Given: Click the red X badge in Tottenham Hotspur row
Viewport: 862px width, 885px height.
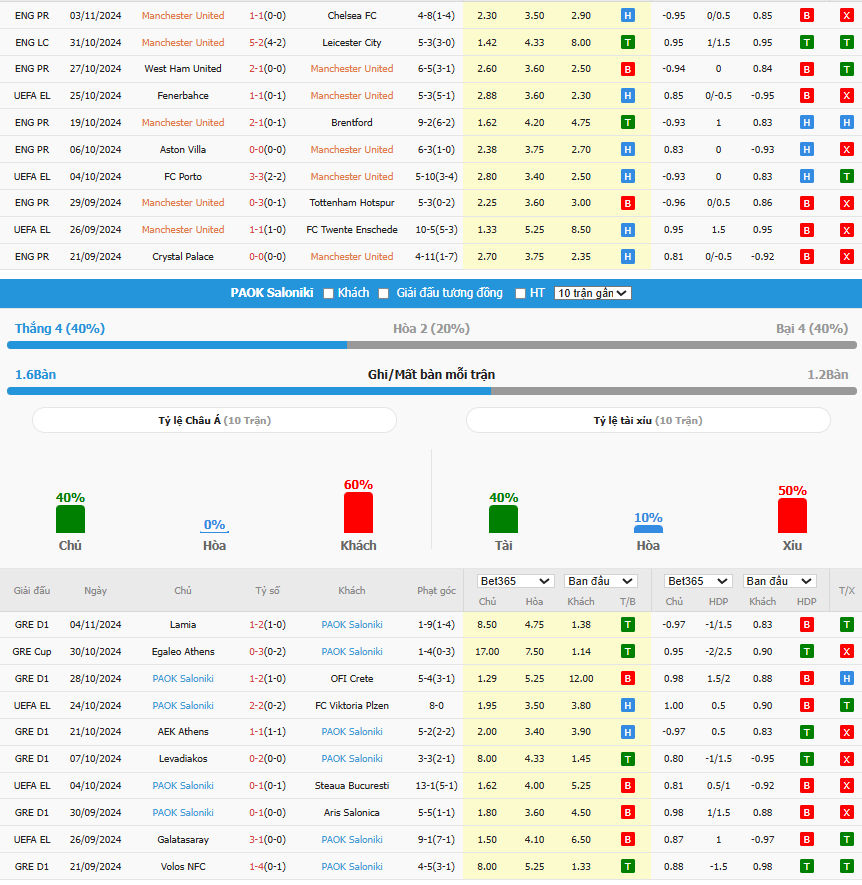Looking at the screenshot, I should tap(846, 203).
